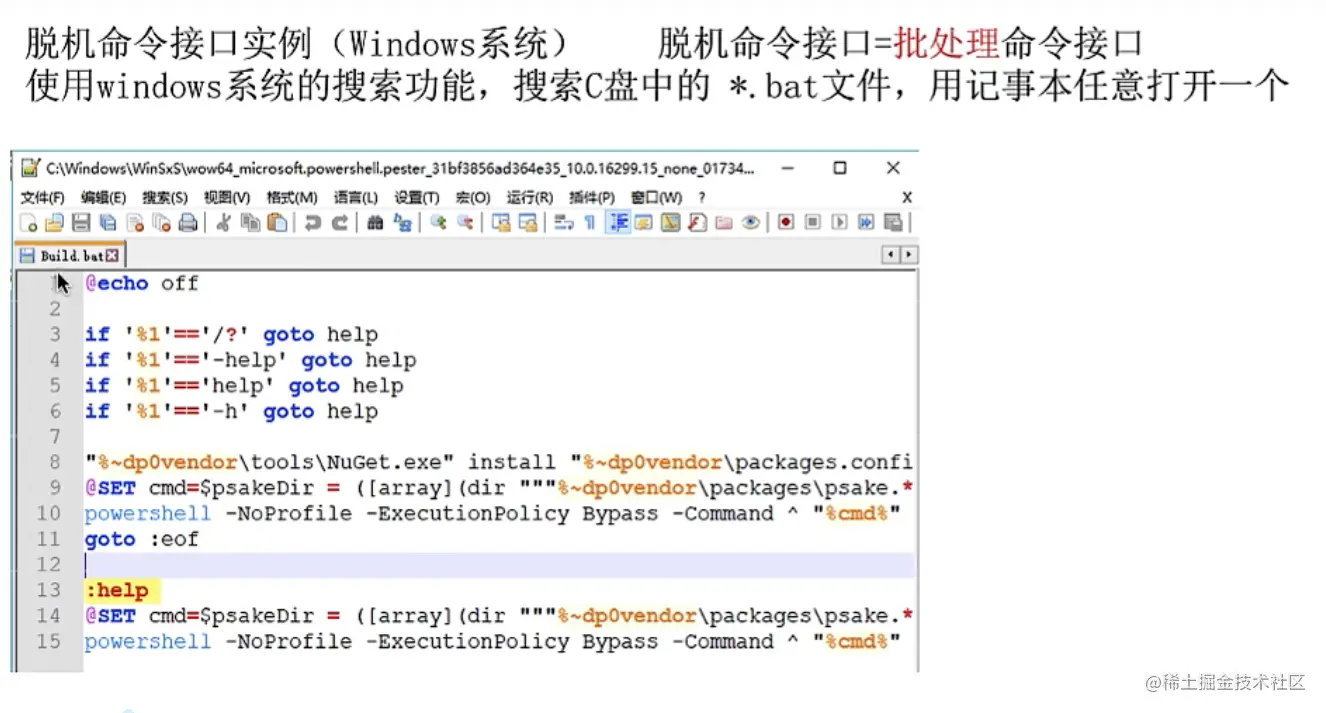Toggle word wrap toolbar icon

(x=564, y=222)
